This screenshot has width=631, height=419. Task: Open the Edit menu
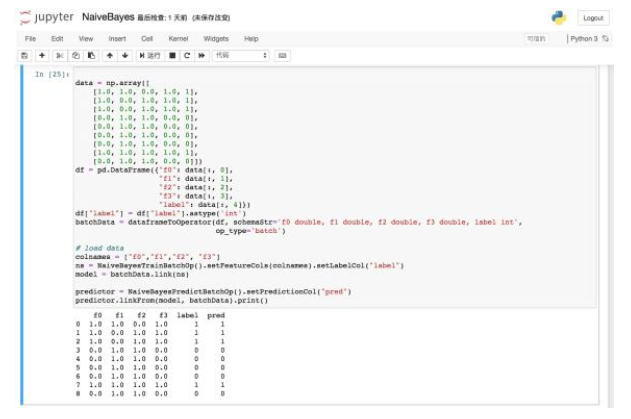coord(57,39)
